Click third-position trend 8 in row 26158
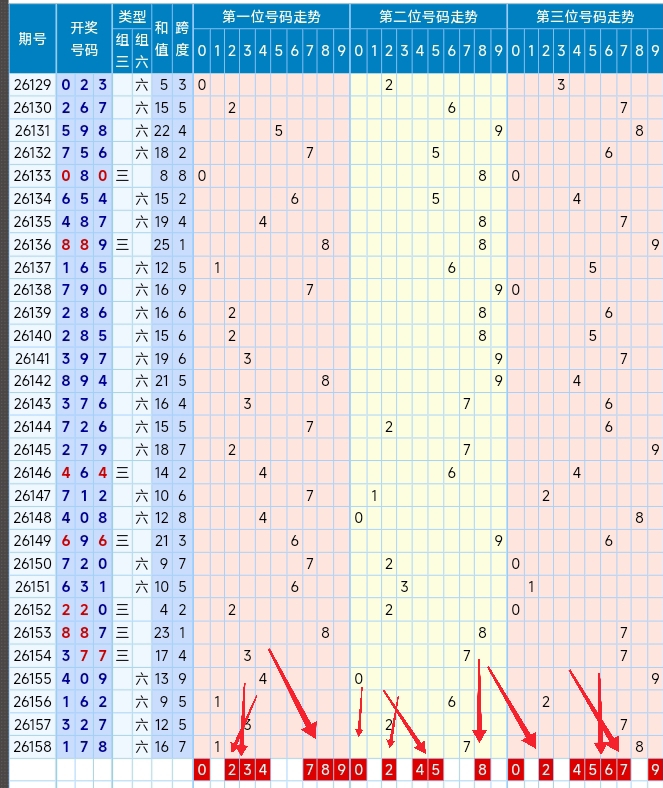This screenshot has width=663, height=788. pyautogui.click(x=639, y=747)
